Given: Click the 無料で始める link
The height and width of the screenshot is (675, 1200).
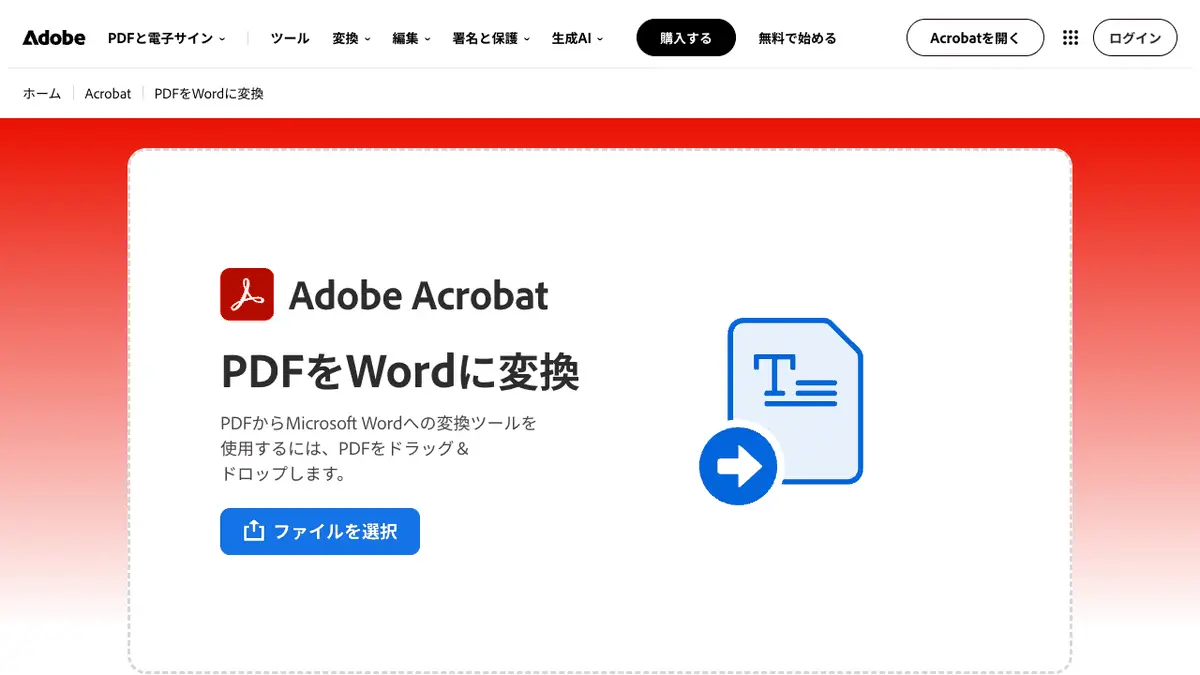Looking at the screenshot, I should click(797, 38).
